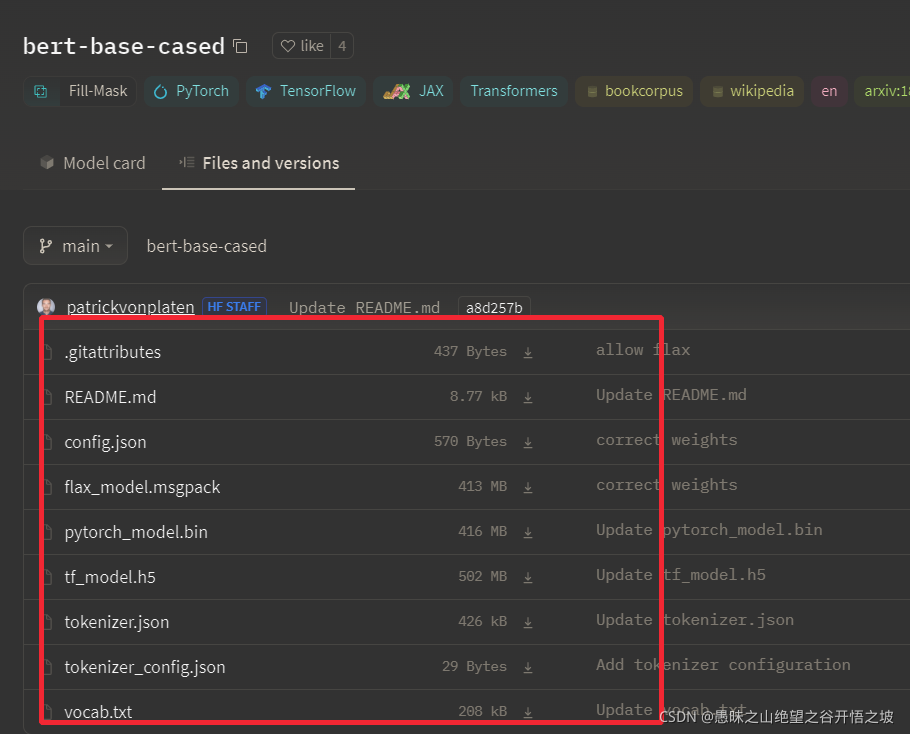Switch to Files and versions tab
This screenshot has height=734, width=910.
click(x=259, y=163)
